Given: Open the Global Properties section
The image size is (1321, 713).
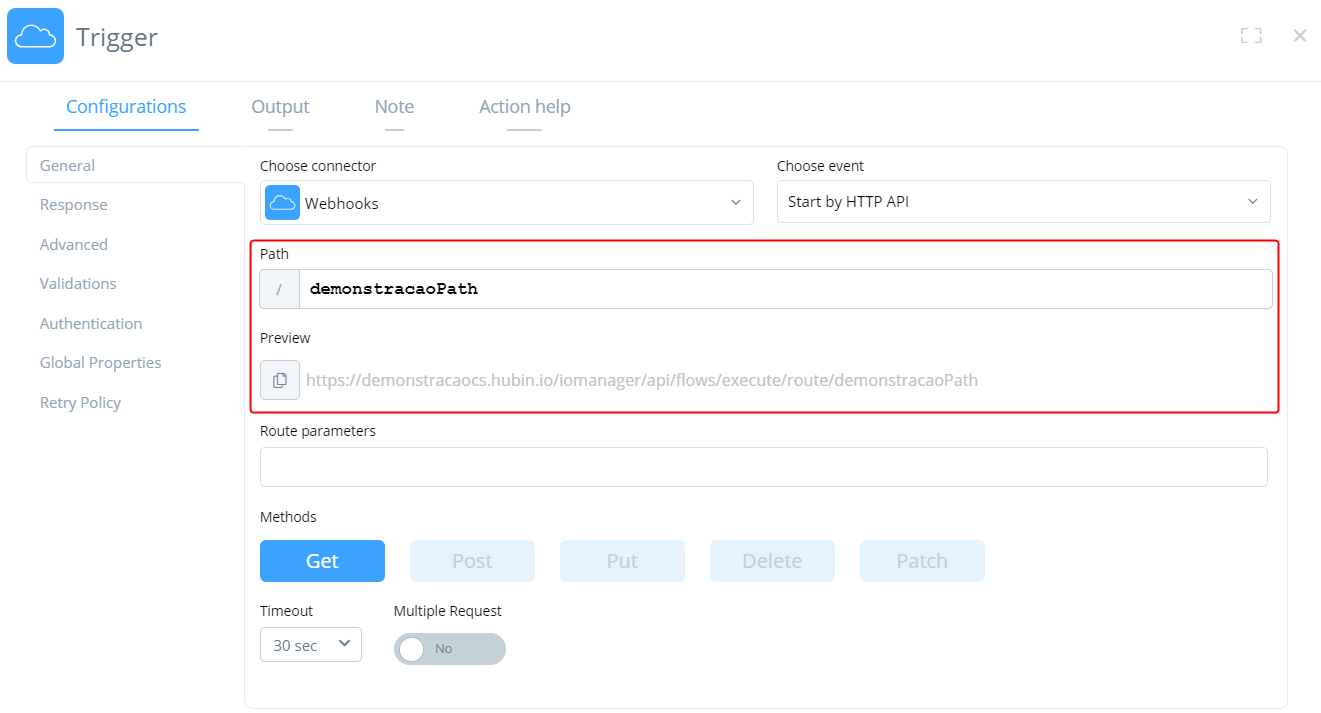Looking at the screenshot, I should [x=100, y=362].
